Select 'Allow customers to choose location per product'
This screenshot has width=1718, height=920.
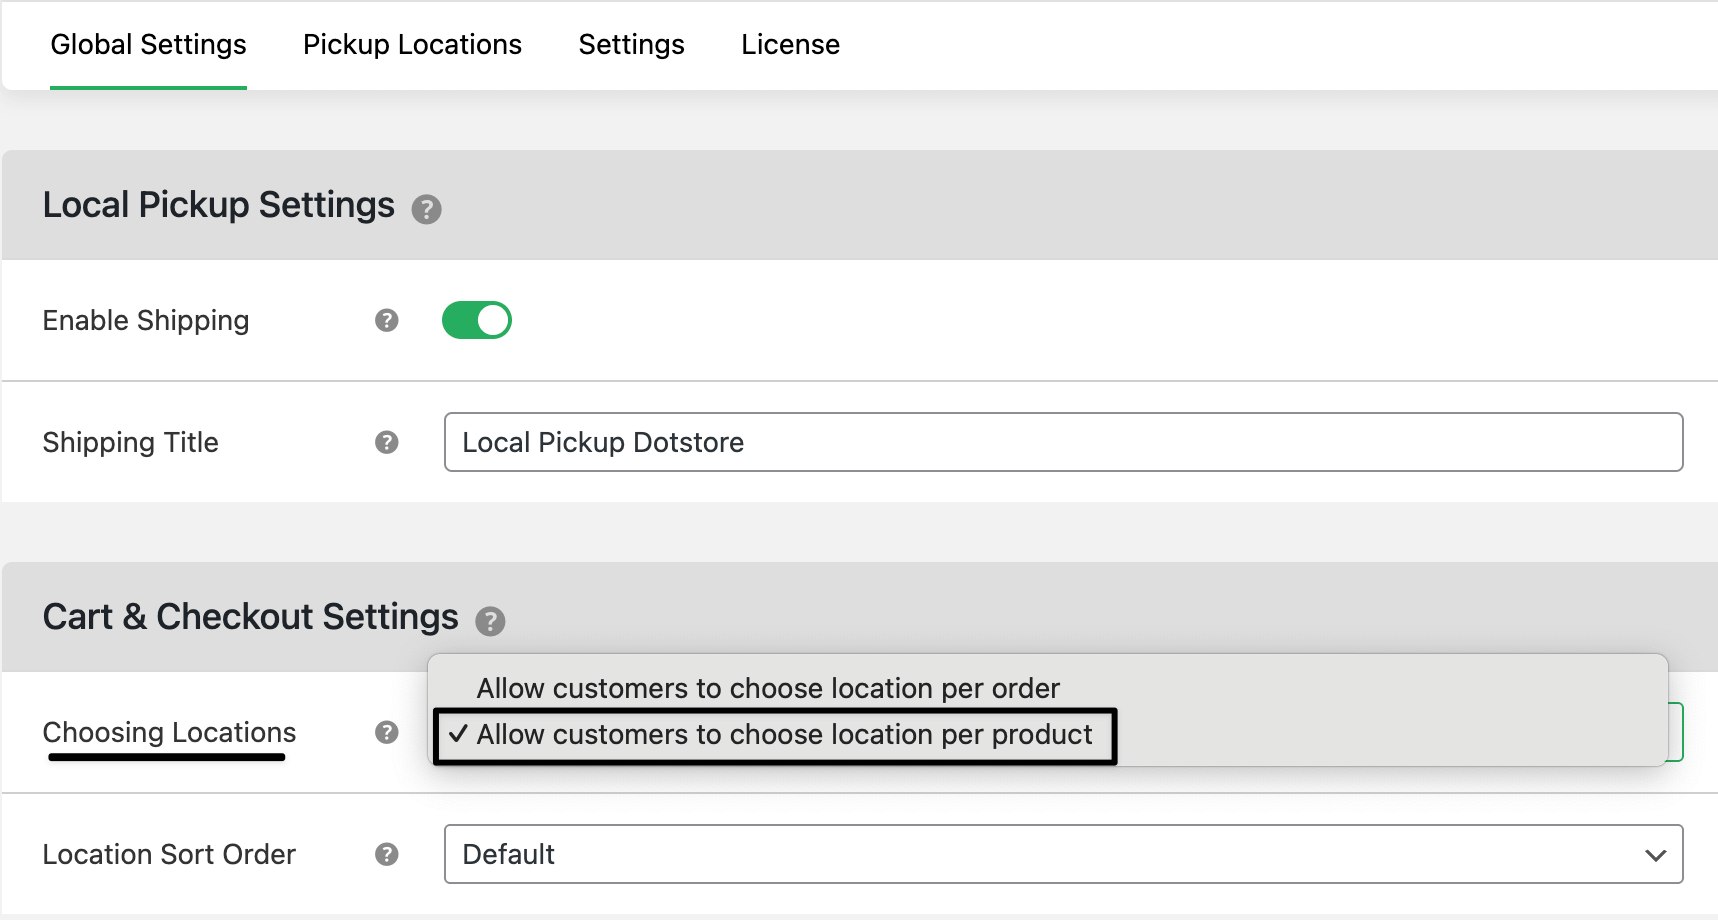click(x=784, y=735)
